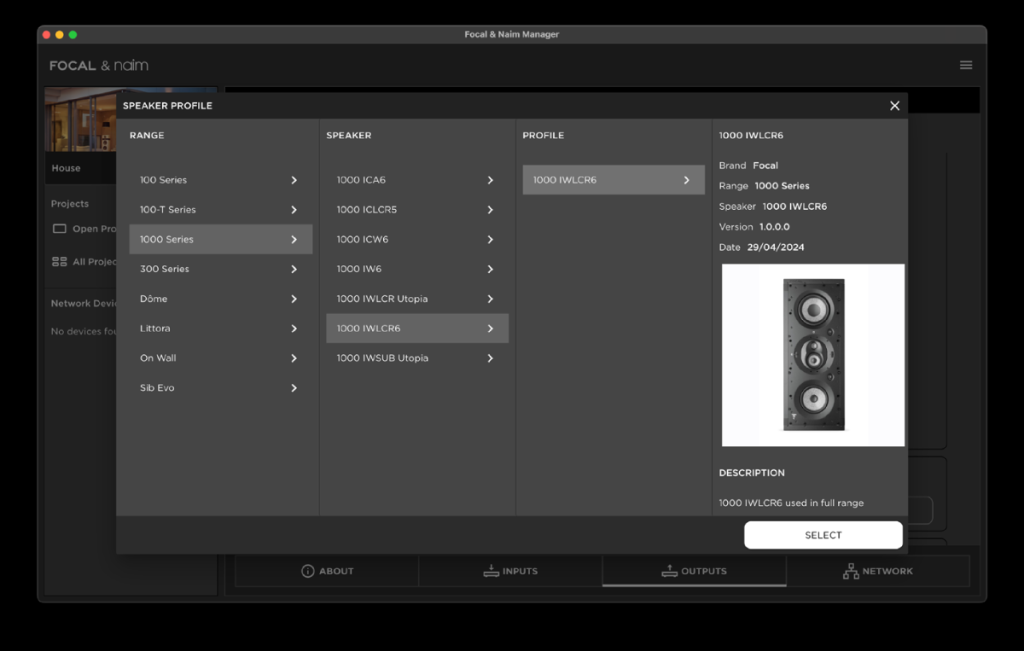Click the description '1000 IWLCR6 used in full range'
The height and width of the screenshot is (651, 1024).
(792, 503)
